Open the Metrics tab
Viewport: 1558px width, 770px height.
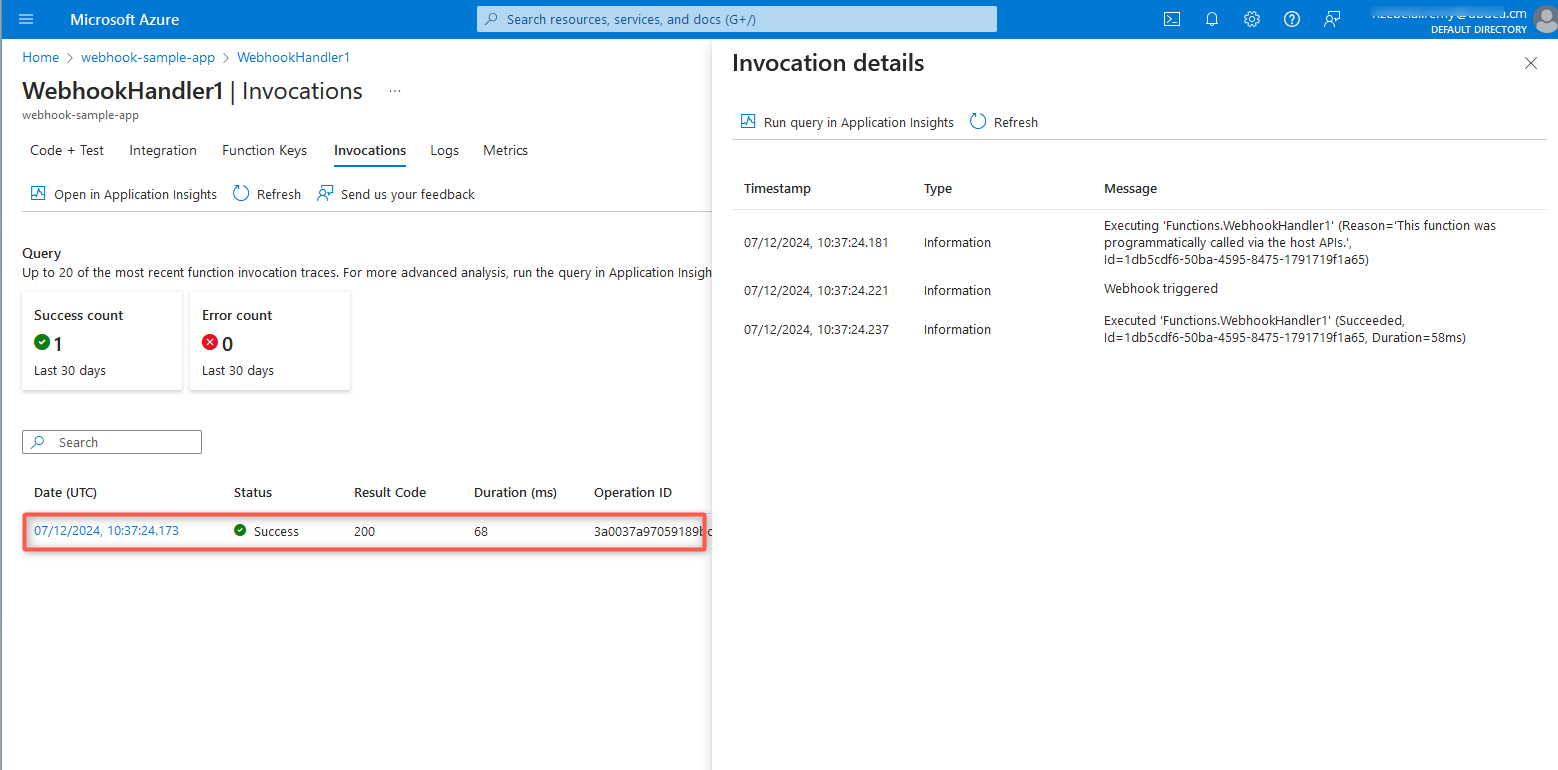[x=505, y=150]
